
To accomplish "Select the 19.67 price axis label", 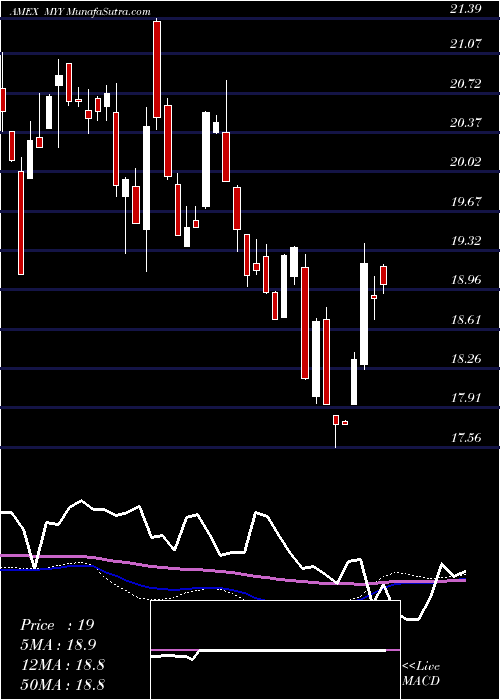I will [x=466, y=202].
